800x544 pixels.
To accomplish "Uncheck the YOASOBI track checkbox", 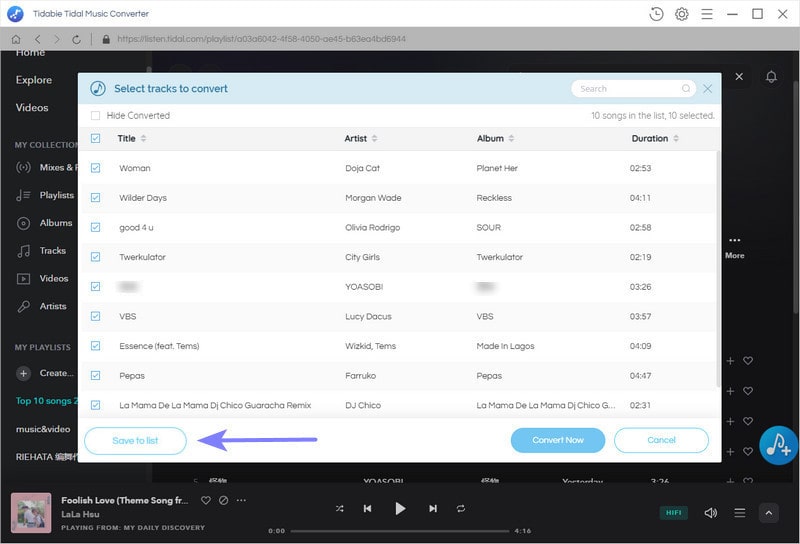I will 95,286.
